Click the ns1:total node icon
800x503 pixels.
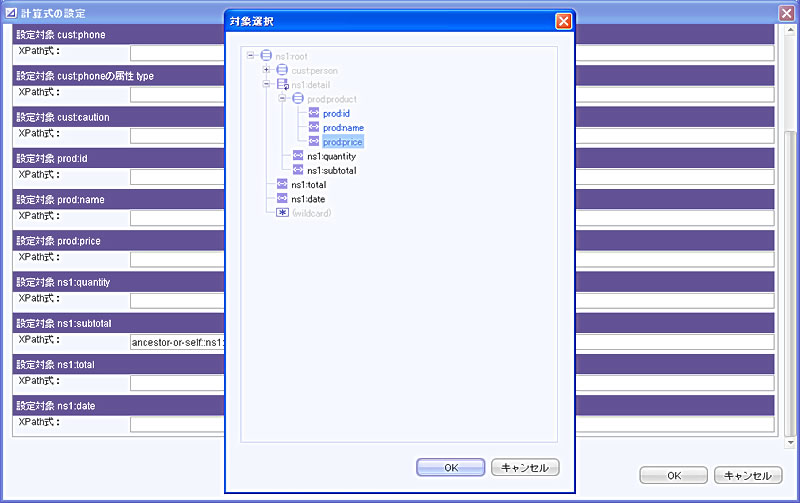click(x=282, y=184)
